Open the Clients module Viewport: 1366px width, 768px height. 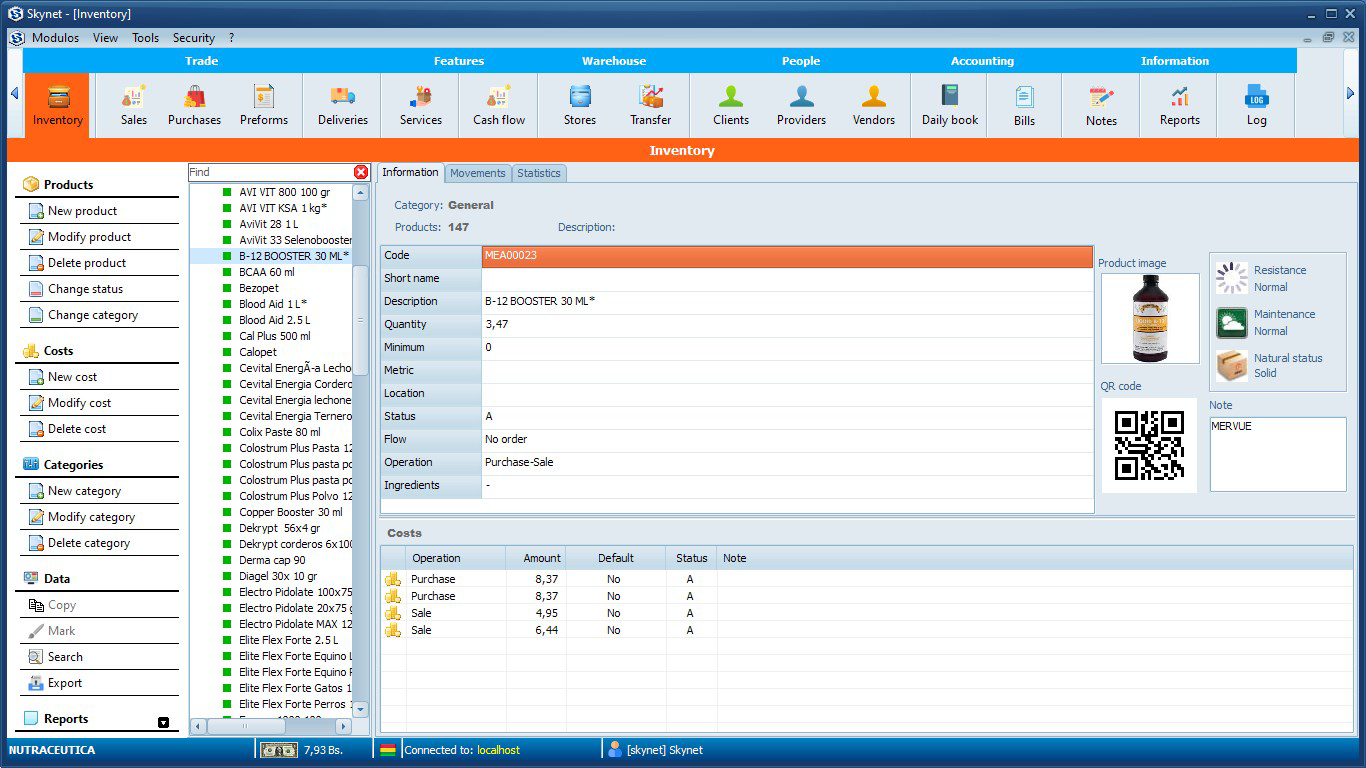731,104
